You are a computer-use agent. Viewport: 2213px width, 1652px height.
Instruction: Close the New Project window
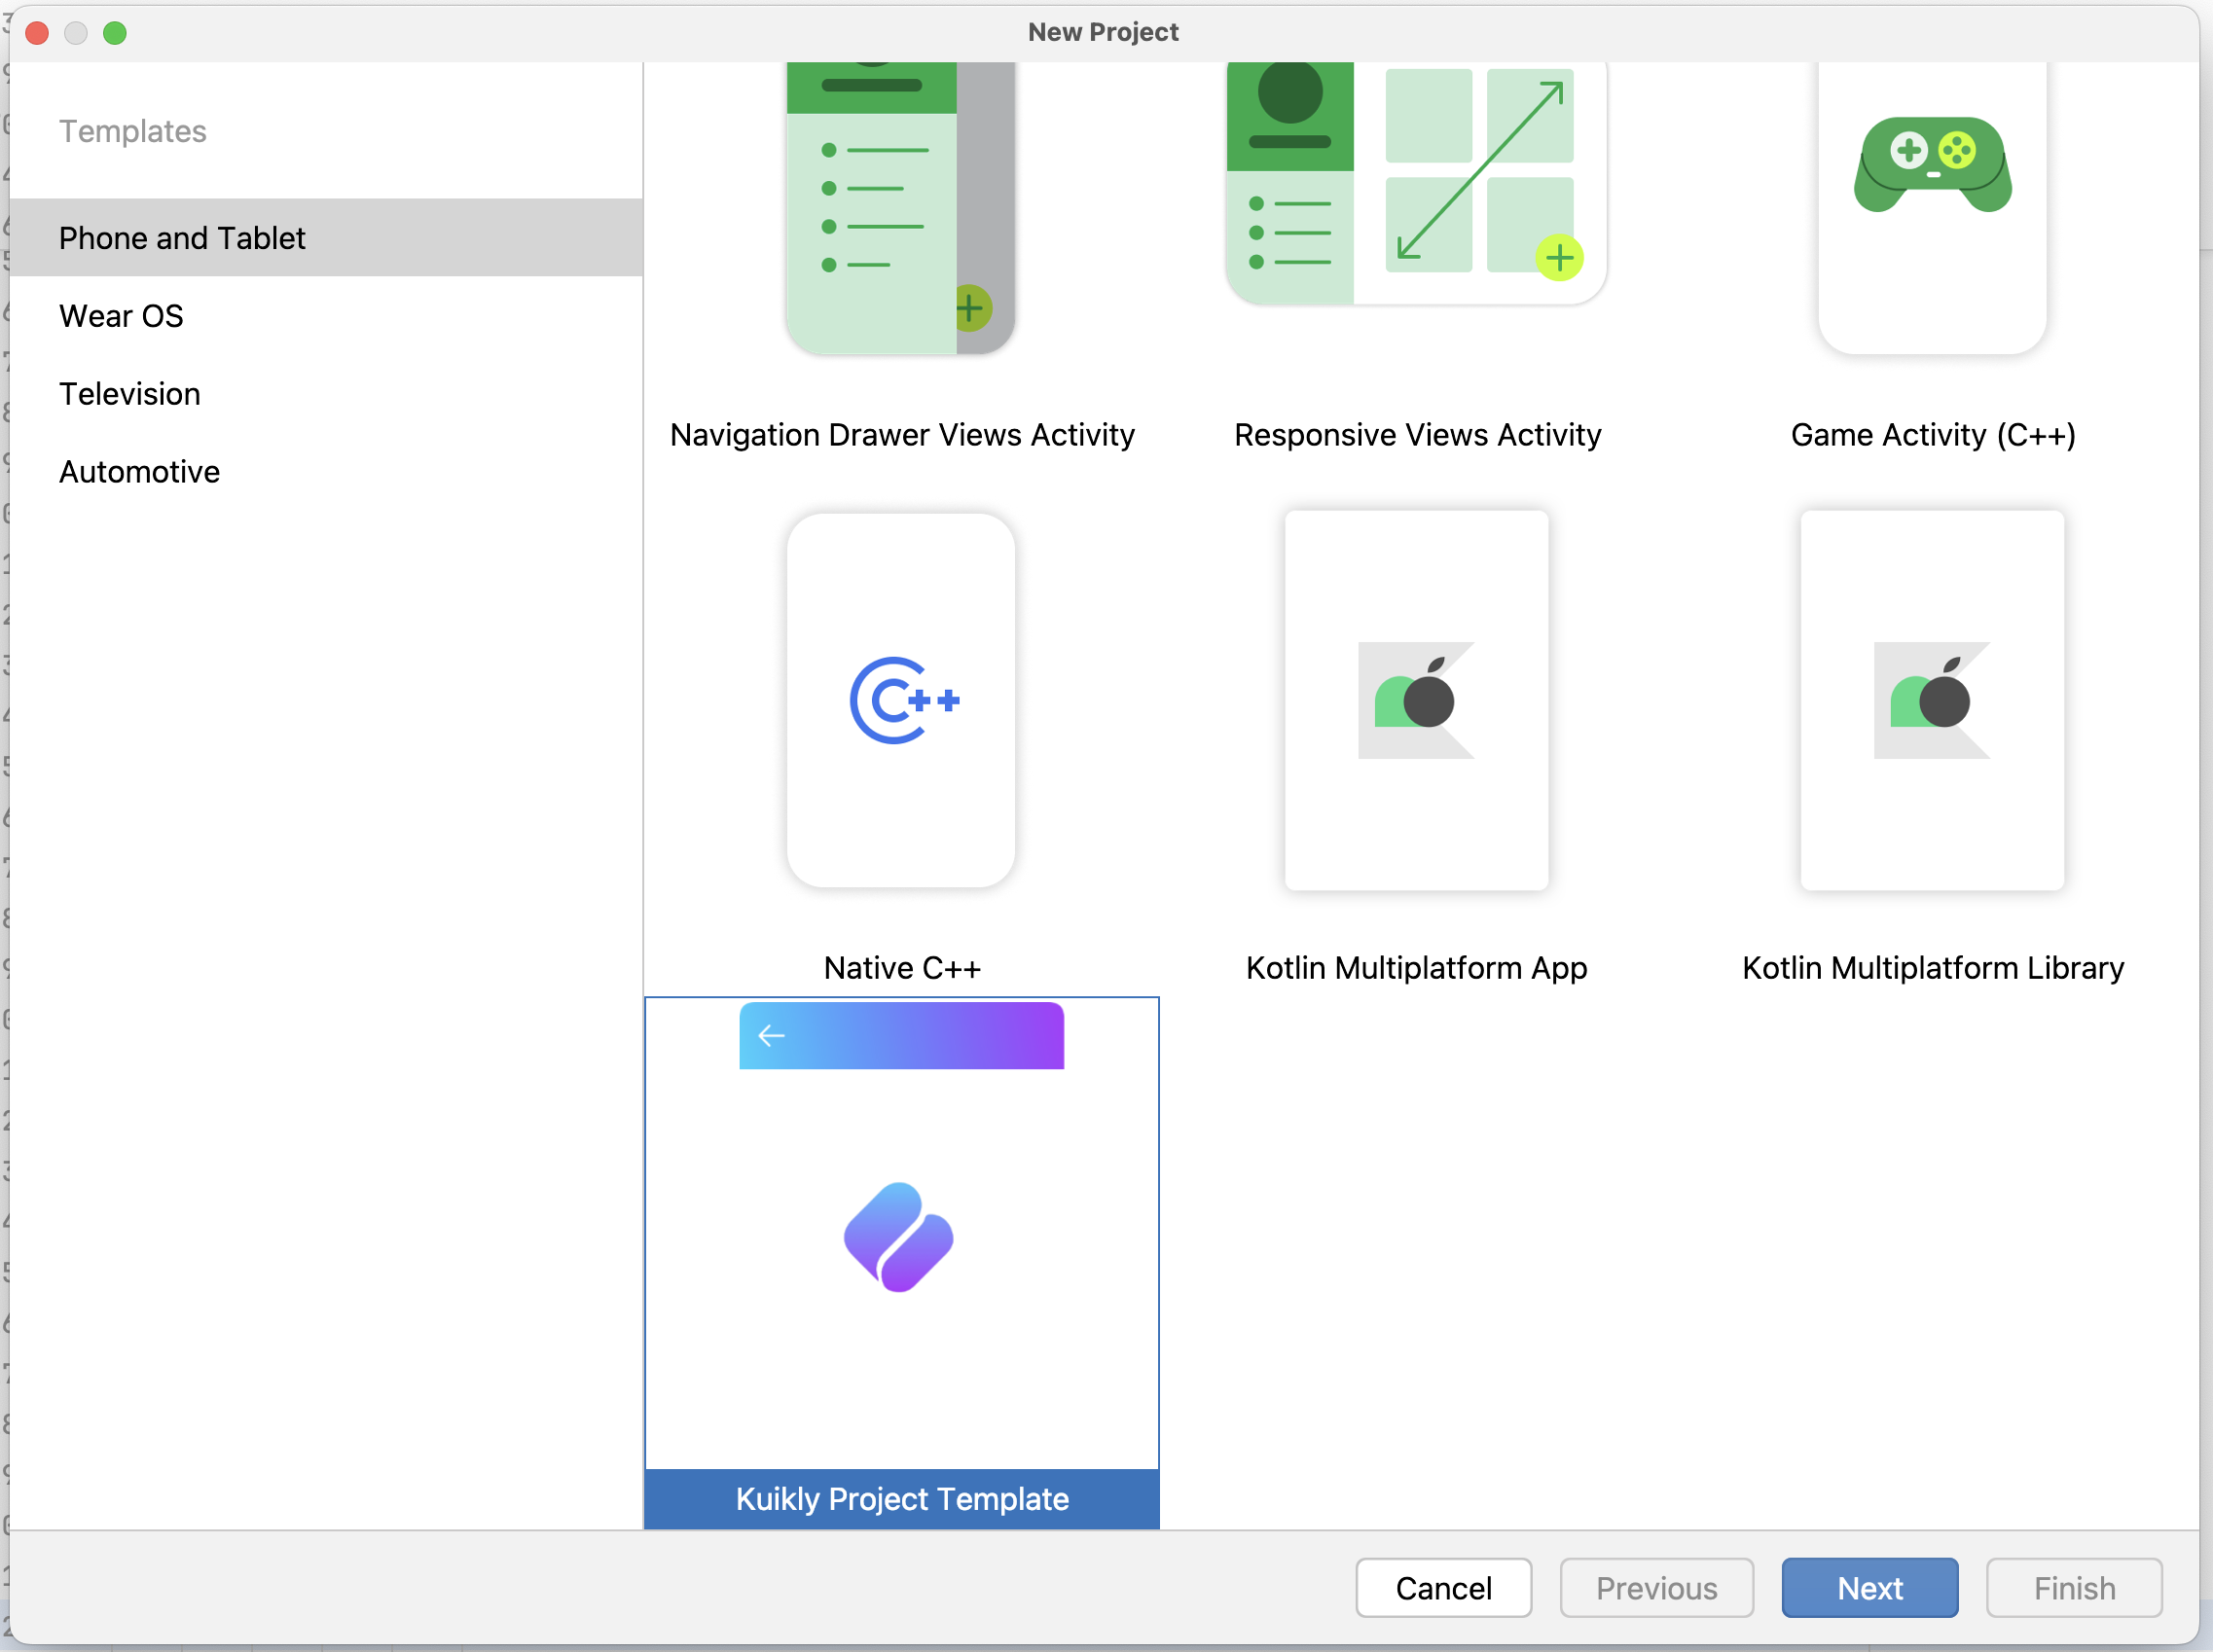pyautogui.click(x=37, y=33)
